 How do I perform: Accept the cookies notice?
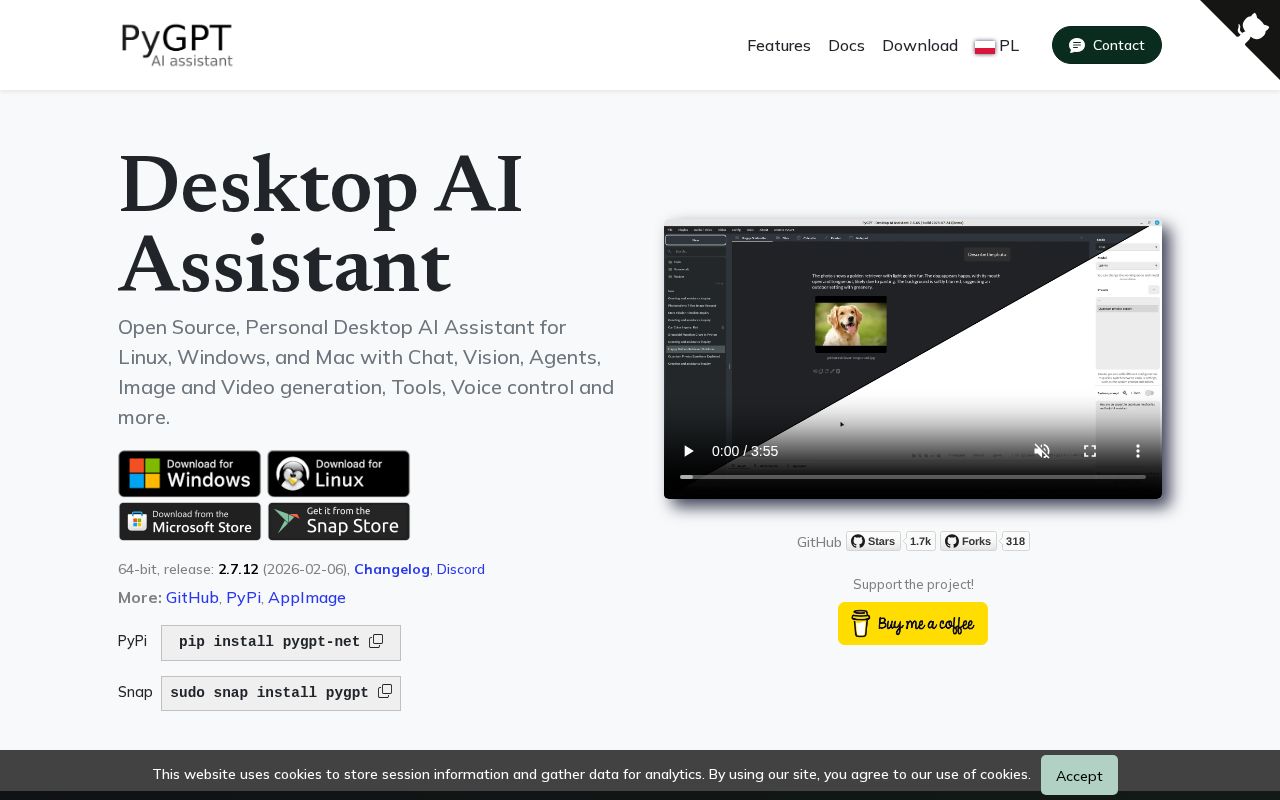click(1079, 775)
